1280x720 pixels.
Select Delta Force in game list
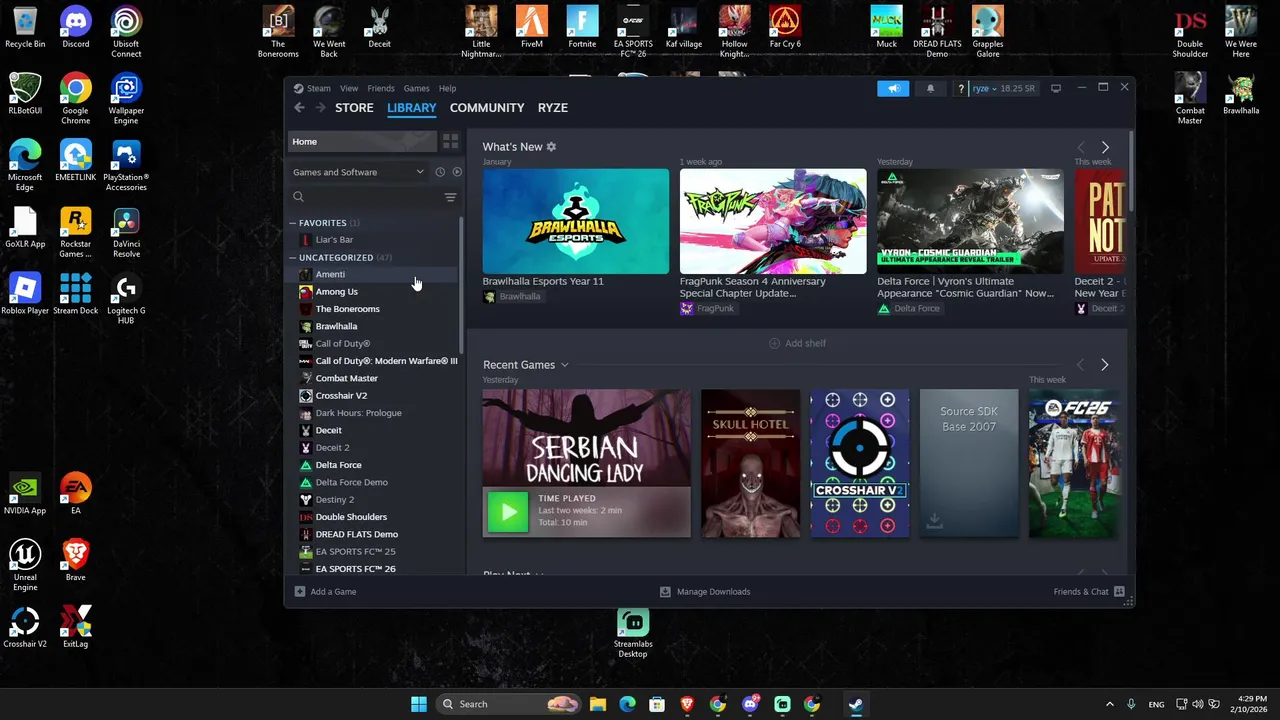click(x=338, y=465)
